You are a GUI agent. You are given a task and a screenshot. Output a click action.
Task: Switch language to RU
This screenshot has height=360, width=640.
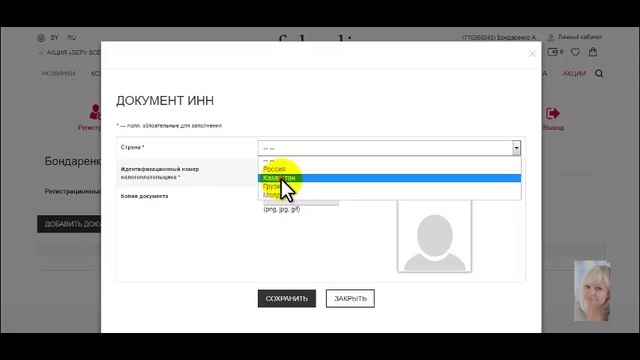click(72, 38)
